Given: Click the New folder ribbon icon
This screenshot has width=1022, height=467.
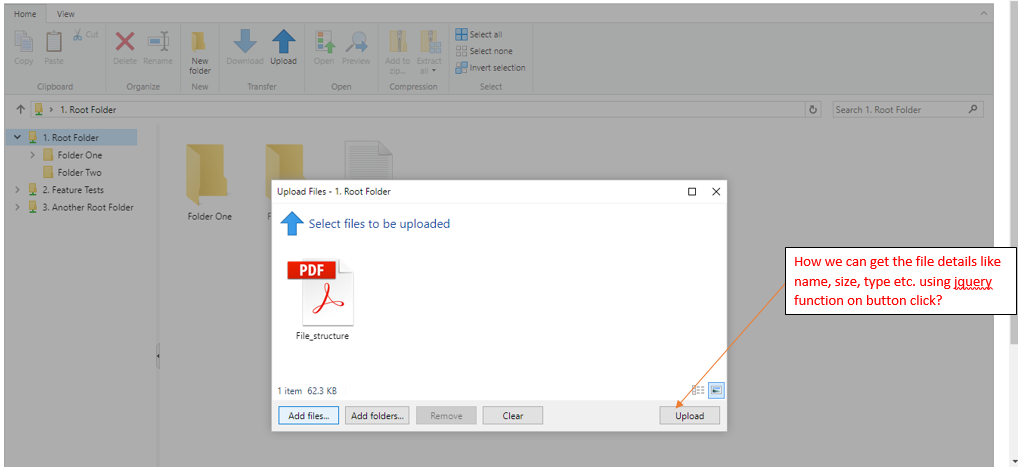Looking at the screenshot, I should (x=200, y=42).
